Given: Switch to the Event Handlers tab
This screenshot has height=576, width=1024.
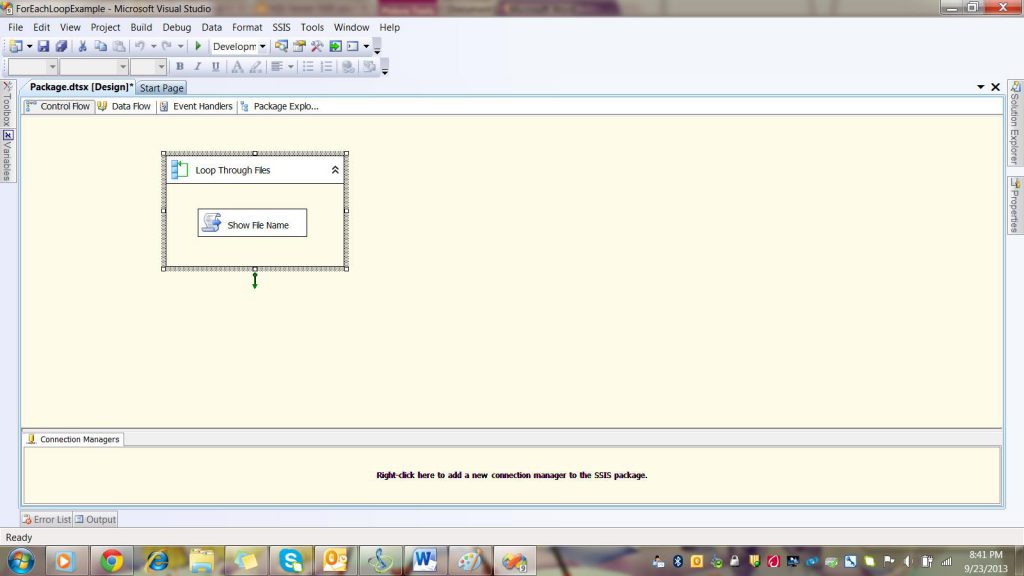Looking at the screenshot, I should click(196, 106).
